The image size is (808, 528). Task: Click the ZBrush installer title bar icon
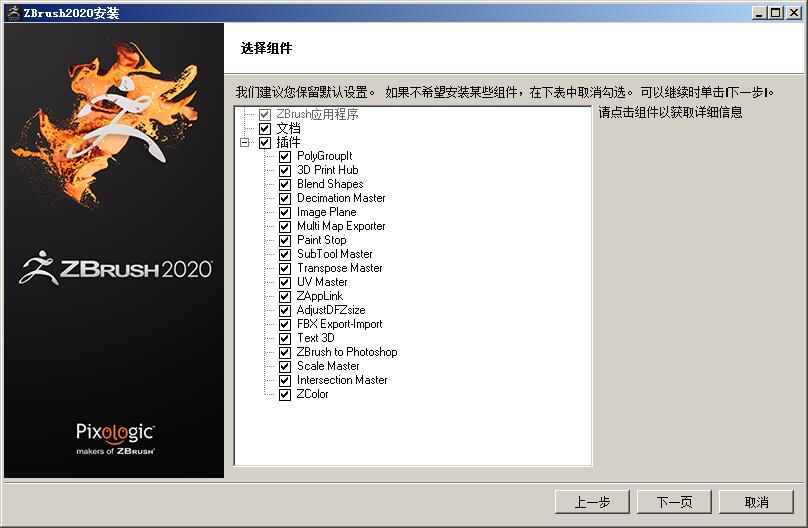pyautogui.click(x=13, y=13)
